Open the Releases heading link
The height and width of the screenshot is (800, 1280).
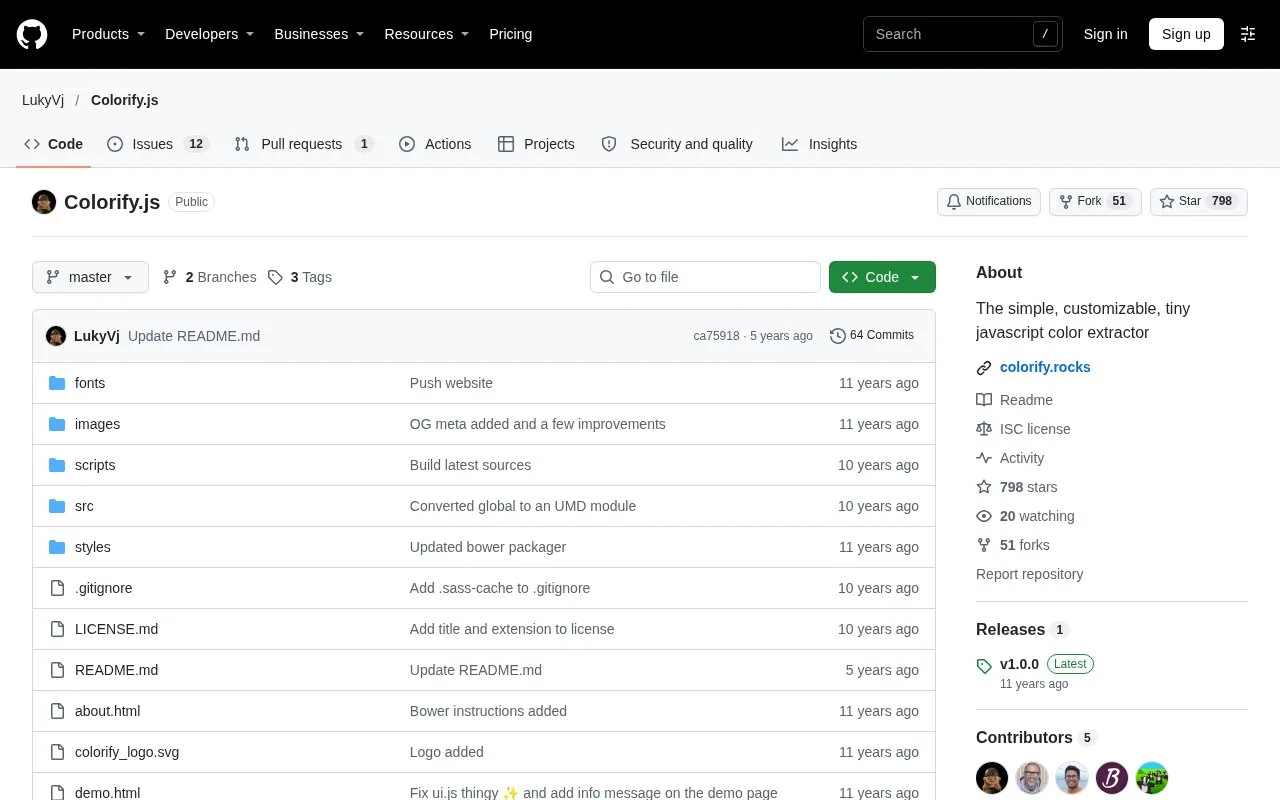coord(1023,629)
